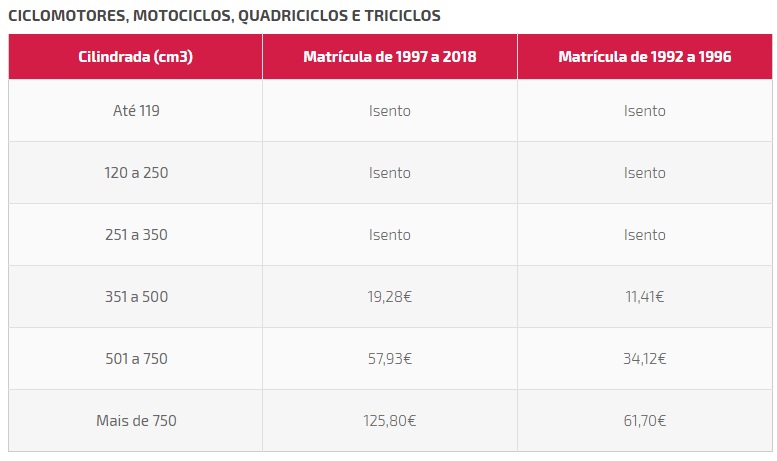Select the "501 a 750" cylinder range cell
This screenshot has height=461, width=777.
click(136, 359)
